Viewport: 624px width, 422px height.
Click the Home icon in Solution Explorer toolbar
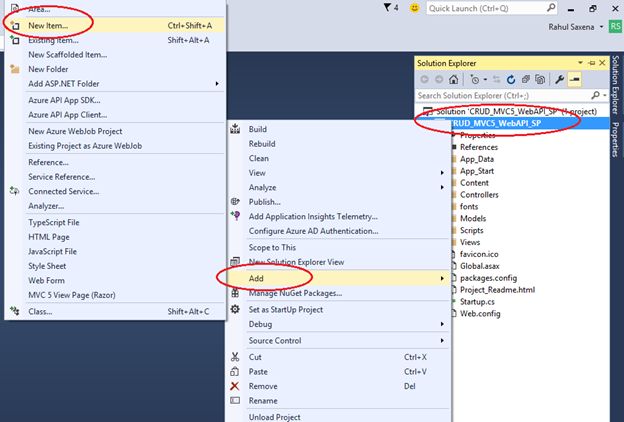coord(453,80)
